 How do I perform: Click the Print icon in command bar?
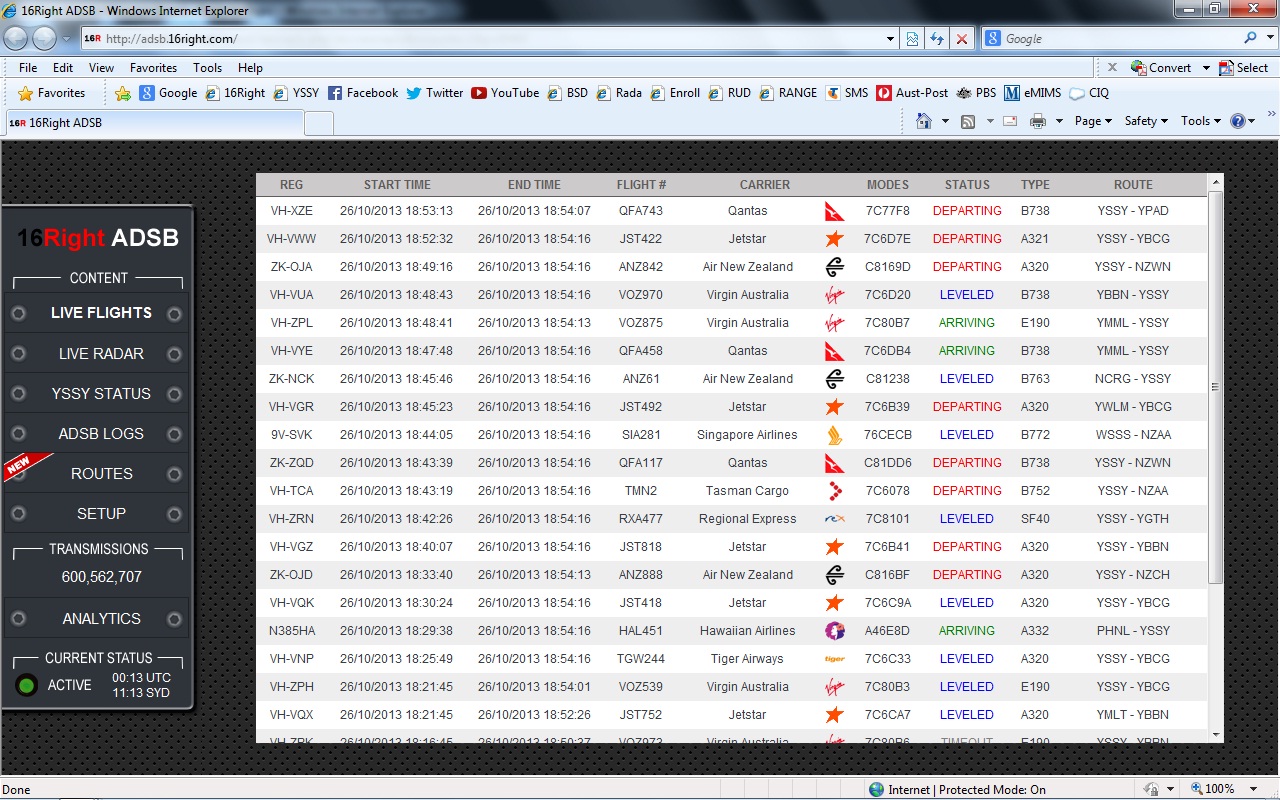point(1038,121)
